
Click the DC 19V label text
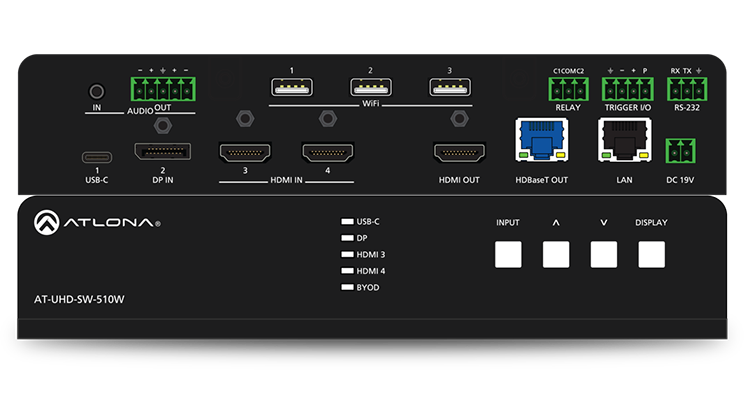(680, 180)
